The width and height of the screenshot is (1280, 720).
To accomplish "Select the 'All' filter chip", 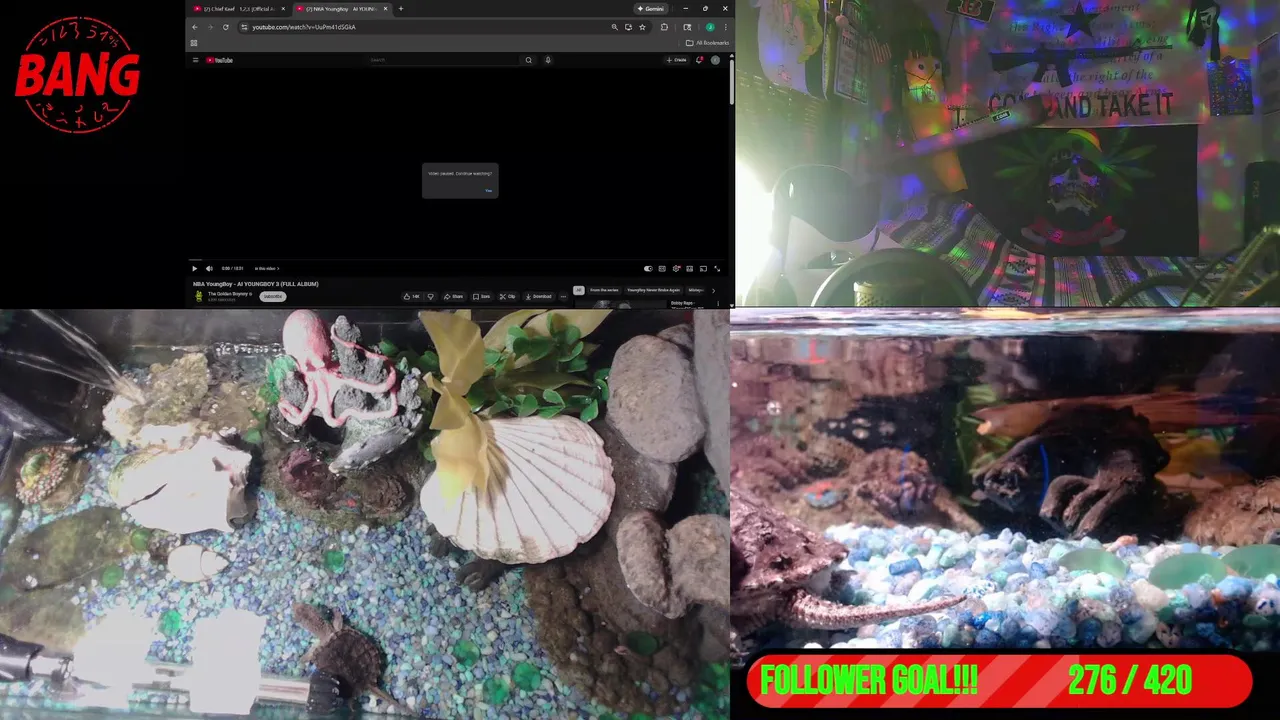I will 578,290.
